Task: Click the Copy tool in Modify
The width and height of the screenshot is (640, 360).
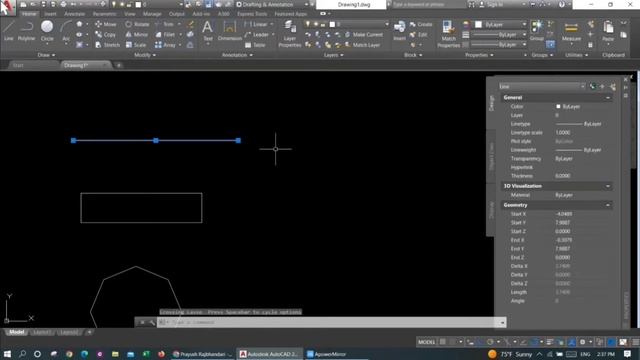Action: pos(105,35)
